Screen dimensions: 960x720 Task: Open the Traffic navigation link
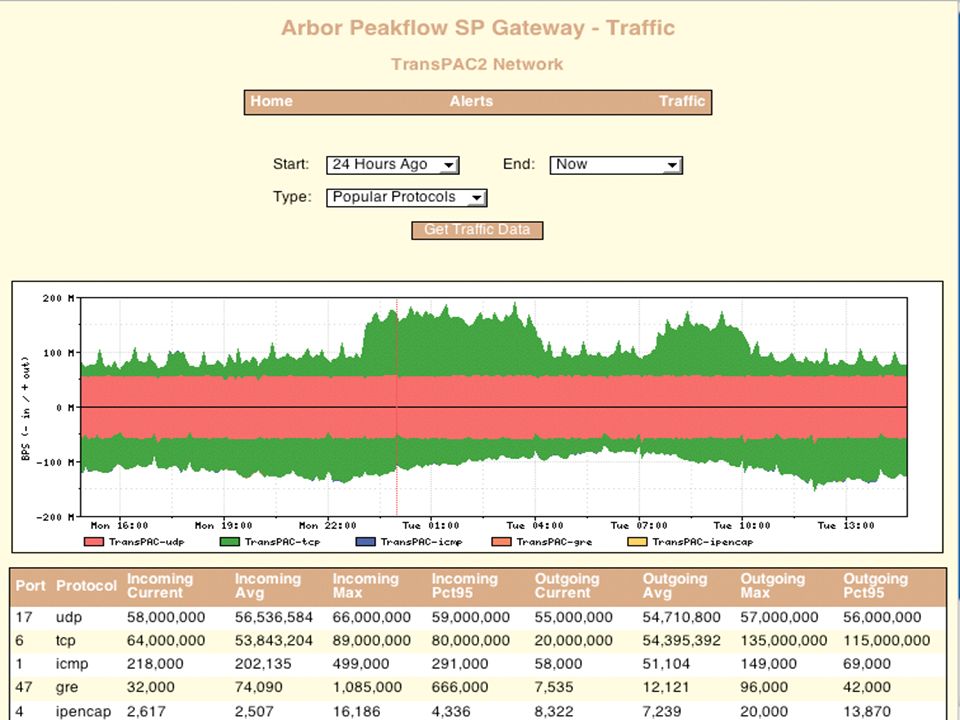(682, 102)
